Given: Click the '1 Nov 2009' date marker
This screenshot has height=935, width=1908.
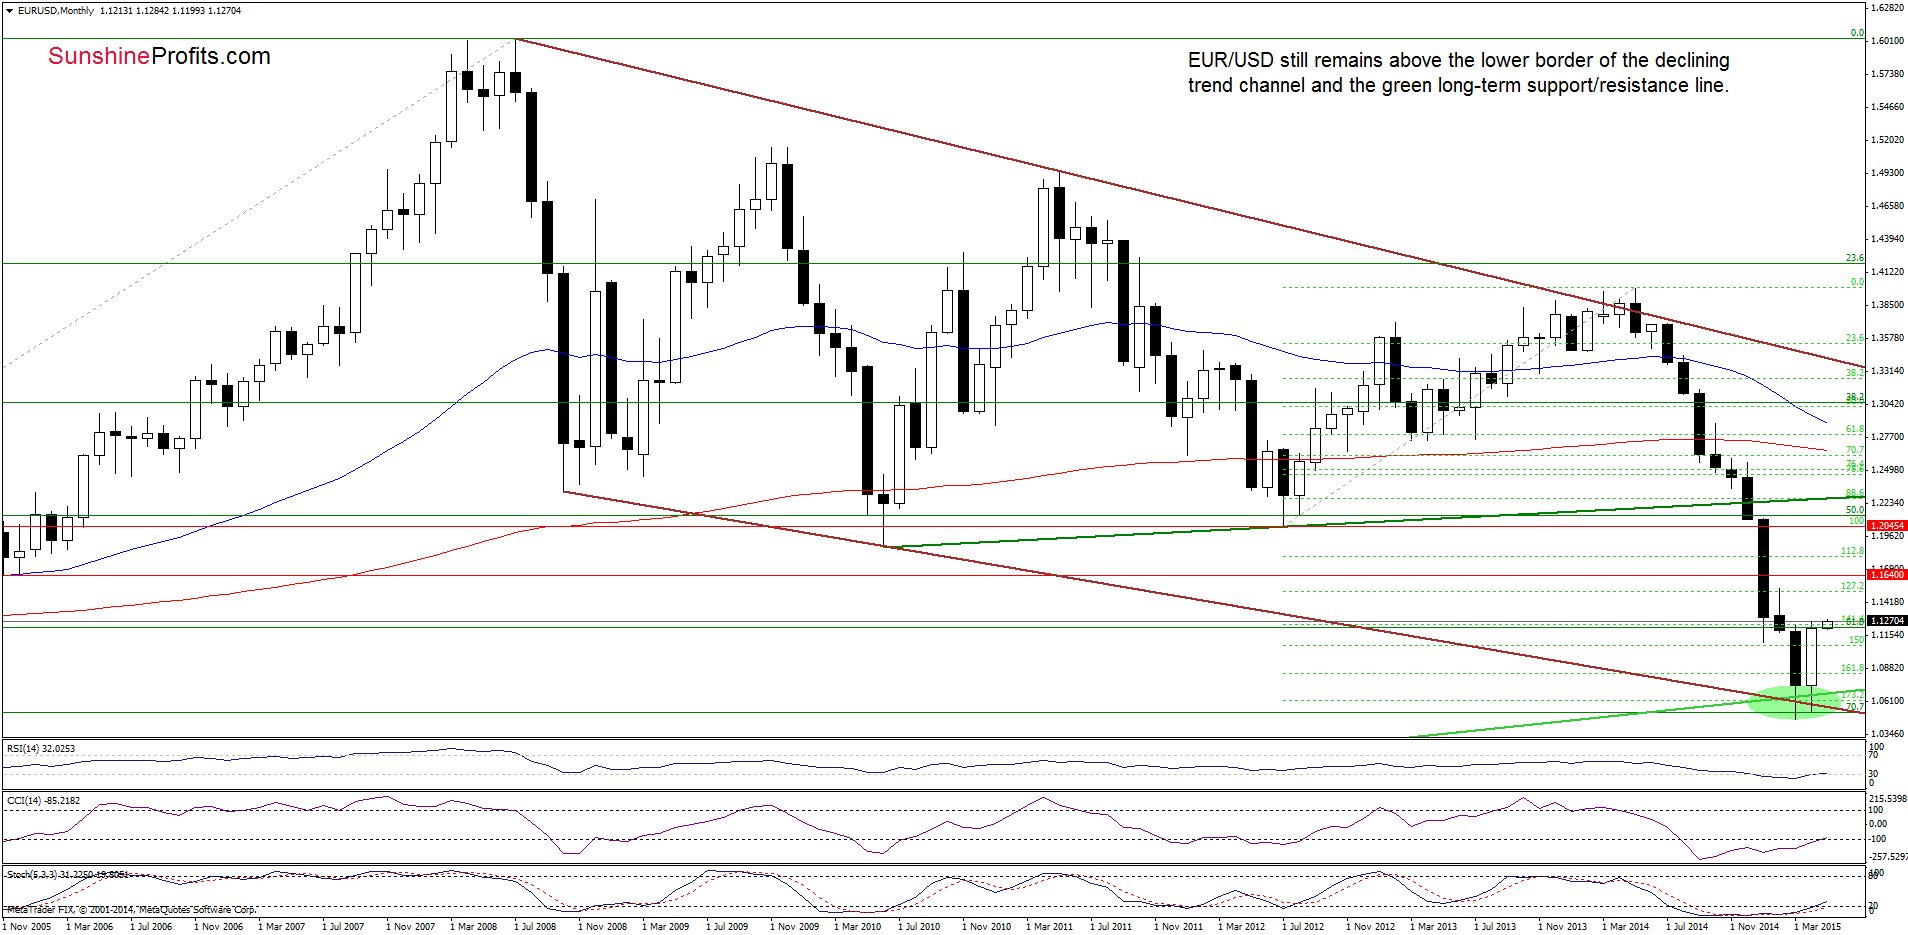Looking at the screenshot, I should [x=794, y=927].
